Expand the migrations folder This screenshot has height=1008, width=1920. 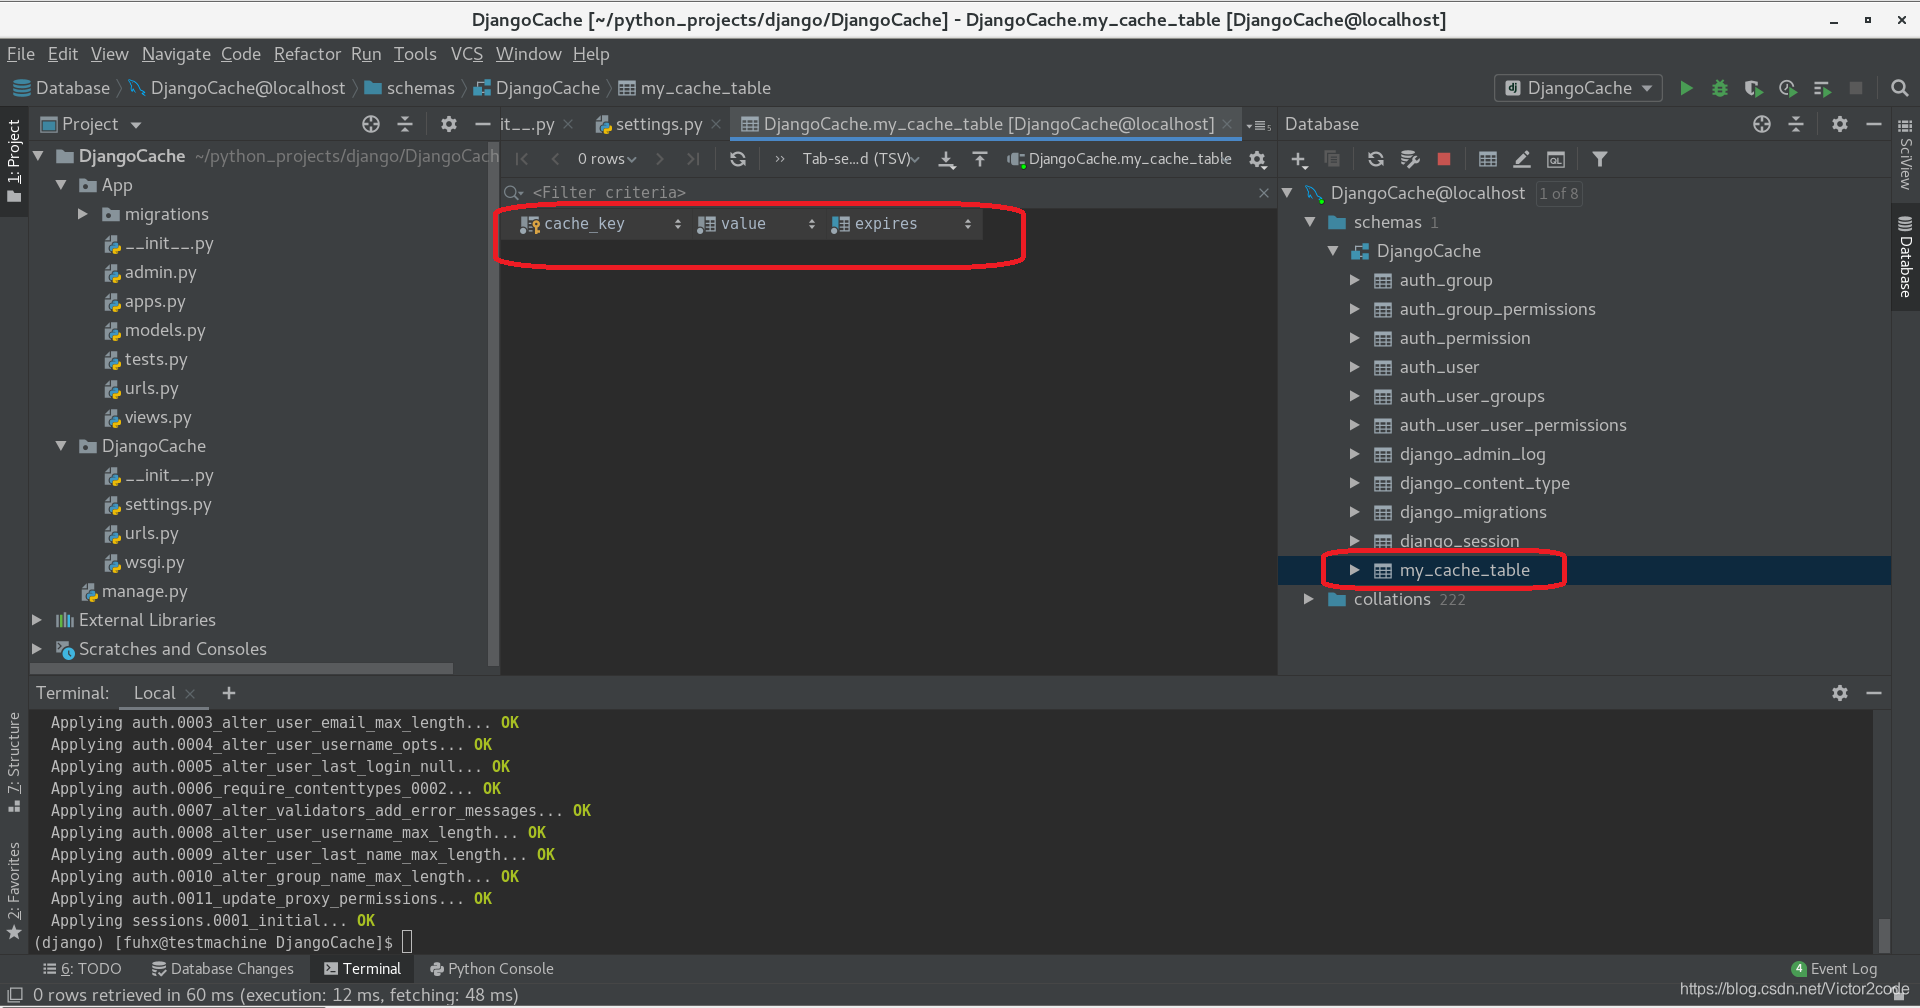click(84, 214)
